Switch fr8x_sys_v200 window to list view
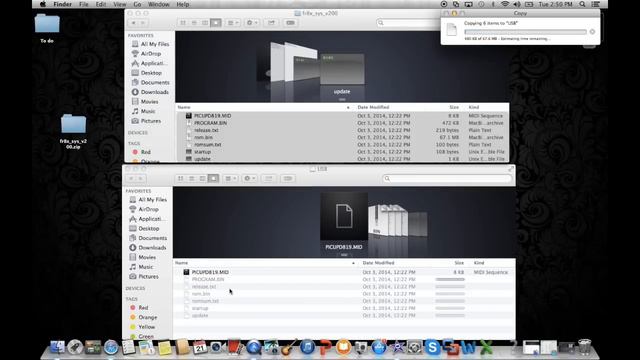Viewport: 640px width, 360px height. click(x=194, y=23)
